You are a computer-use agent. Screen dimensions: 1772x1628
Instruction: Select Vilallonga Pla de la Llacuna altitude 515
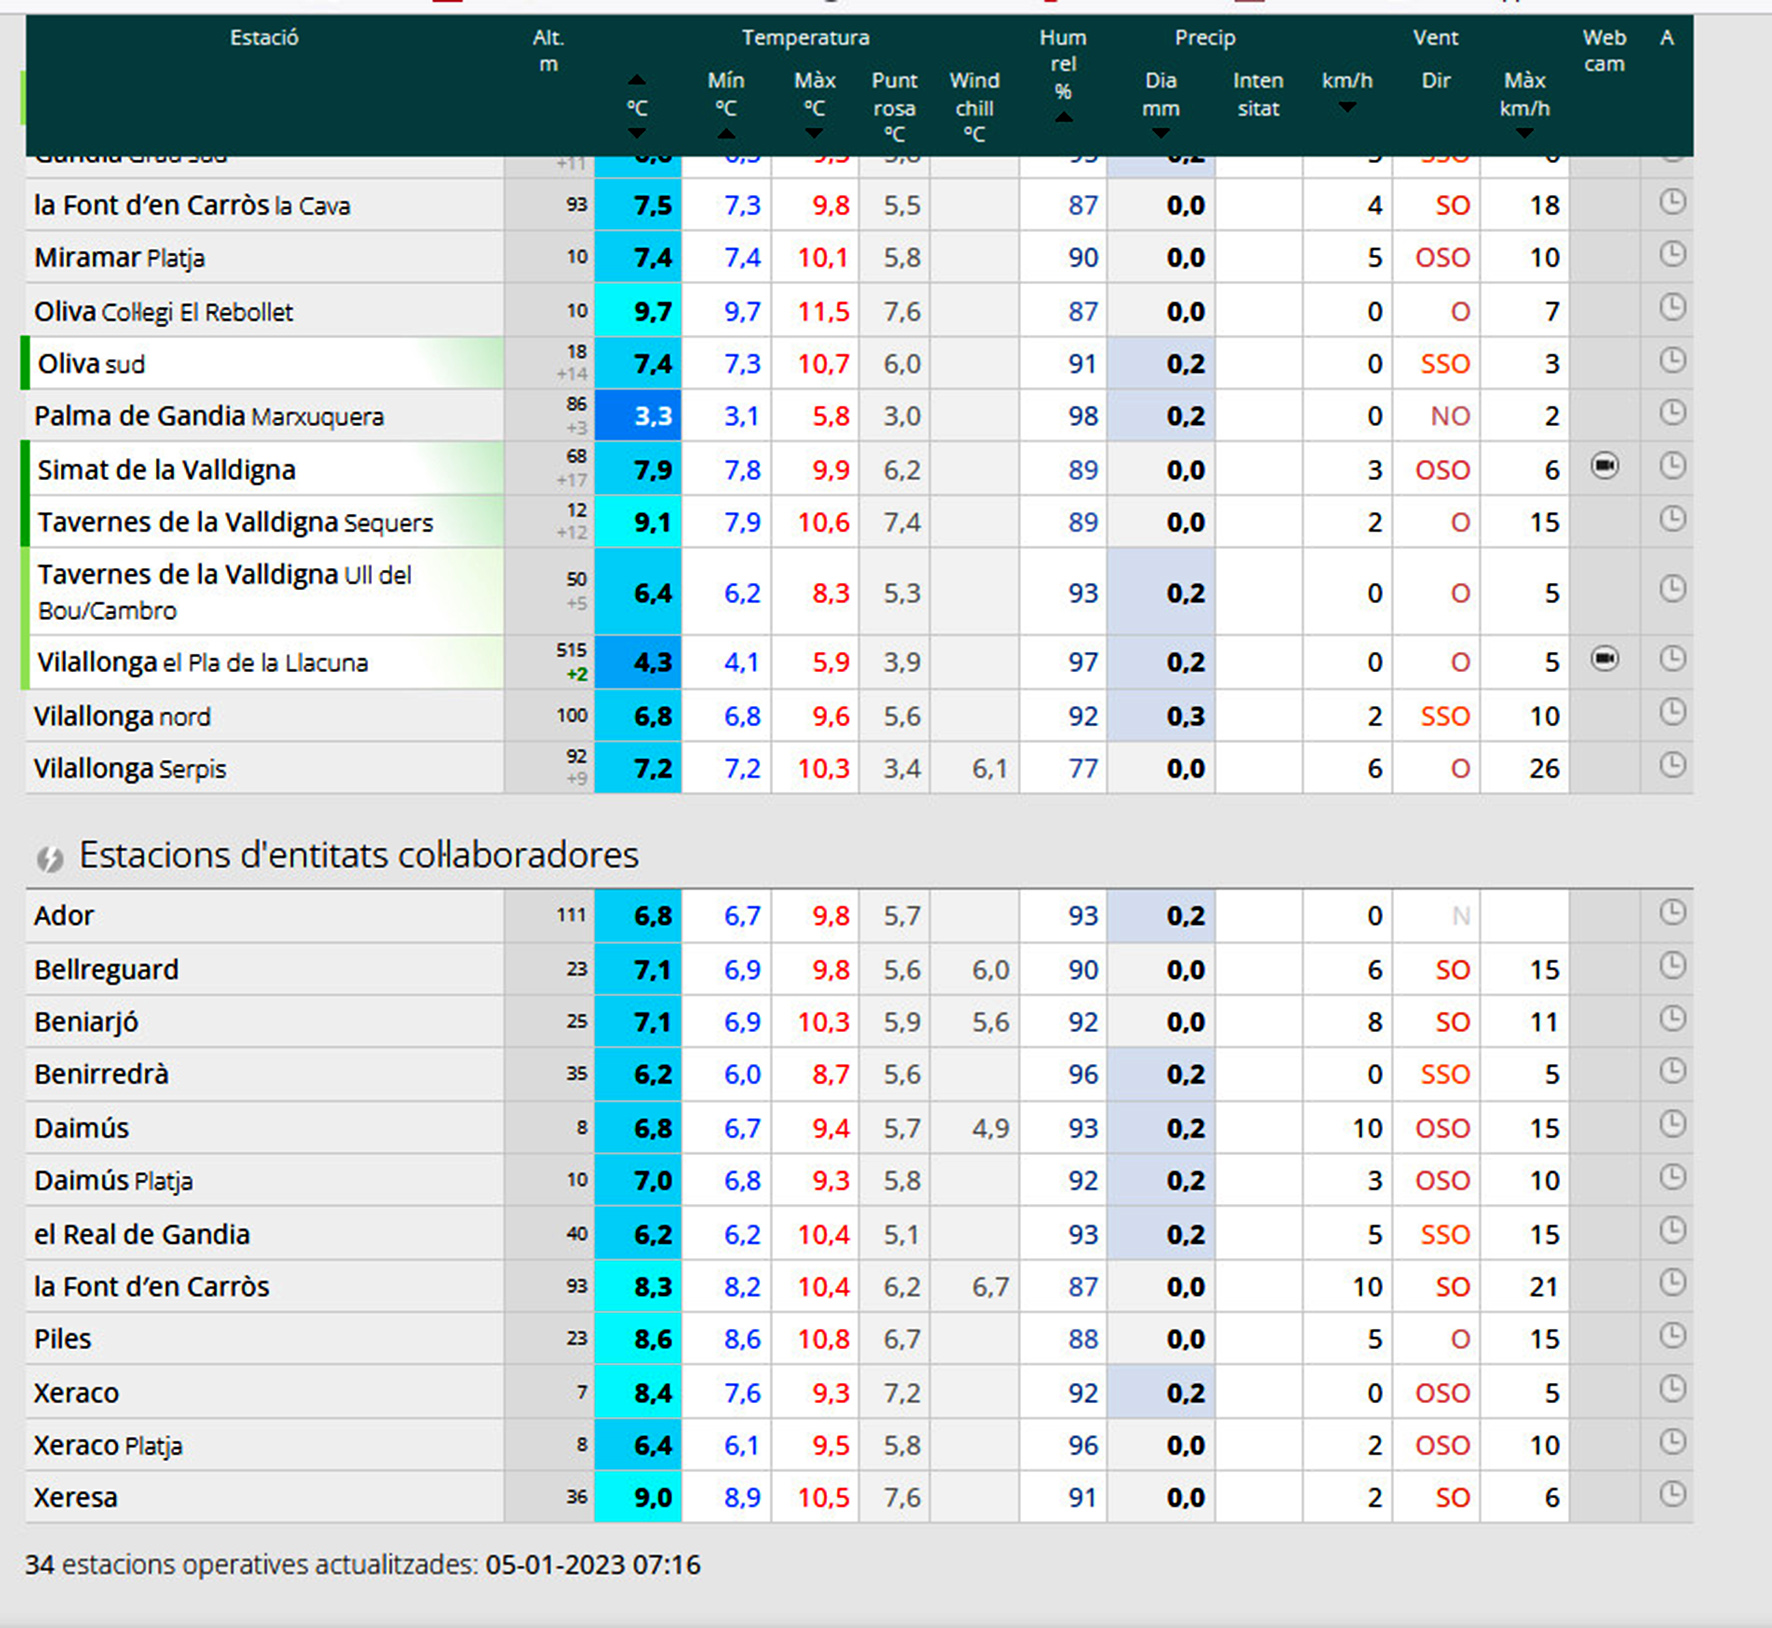(x=571, y=650)
